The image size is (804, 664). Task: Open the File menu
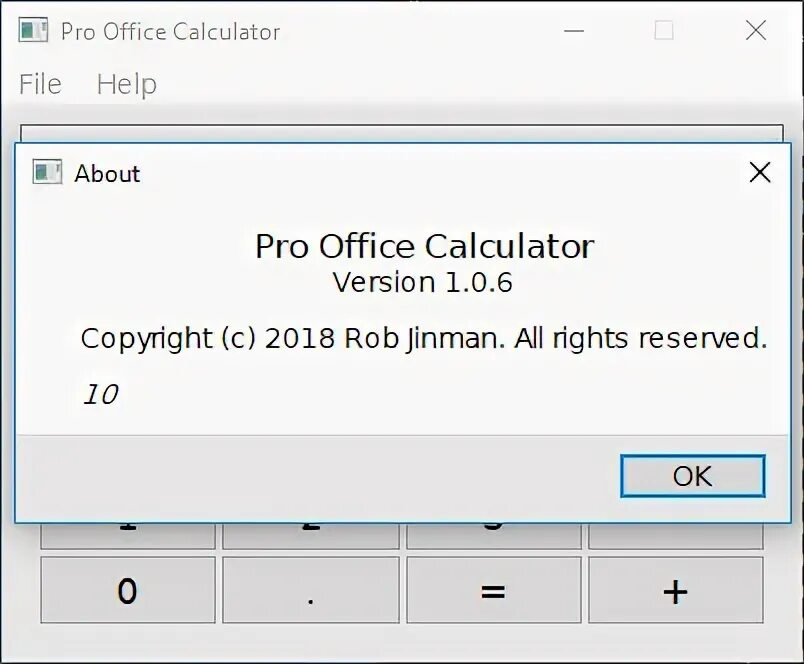pyautogui.click(x=40, y=84)
